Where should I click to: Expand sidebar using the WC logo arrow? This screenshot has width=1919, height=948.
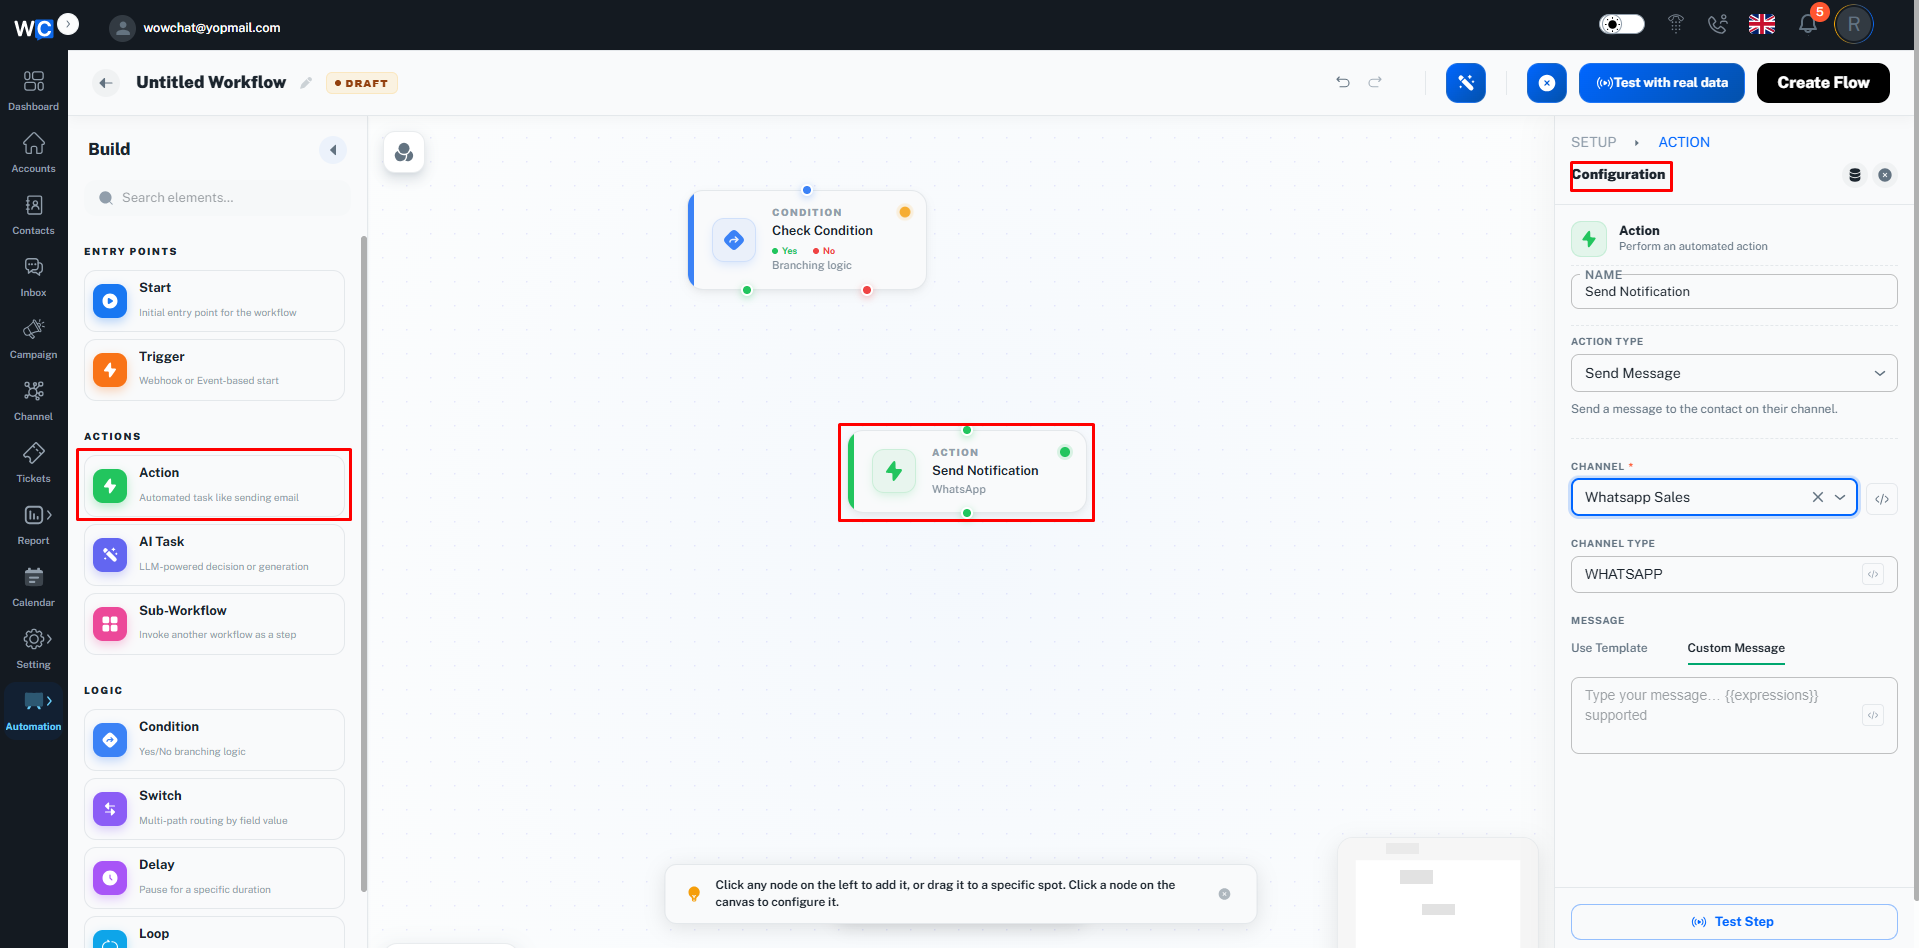[x=68, y=24]
